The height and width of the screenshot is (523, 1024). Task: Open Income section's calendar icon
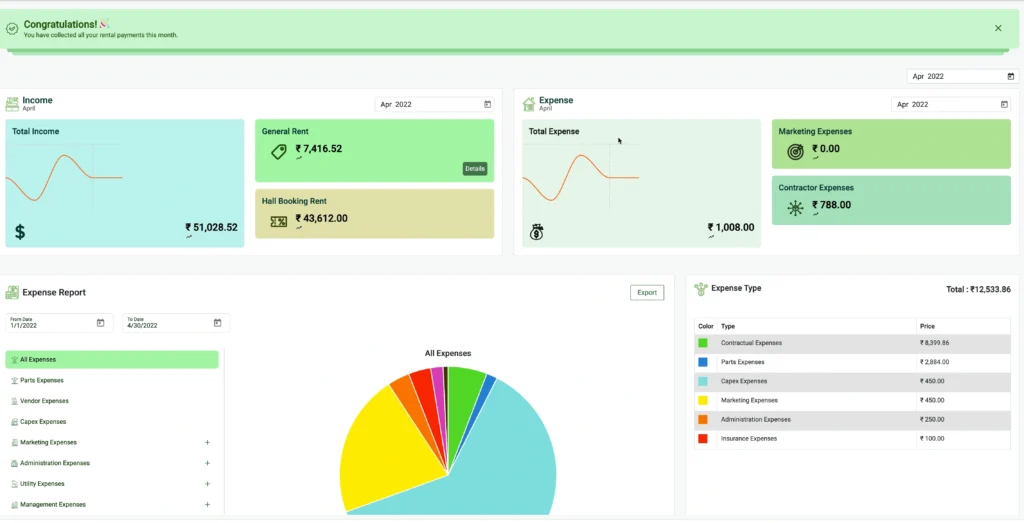pos(487,104)
